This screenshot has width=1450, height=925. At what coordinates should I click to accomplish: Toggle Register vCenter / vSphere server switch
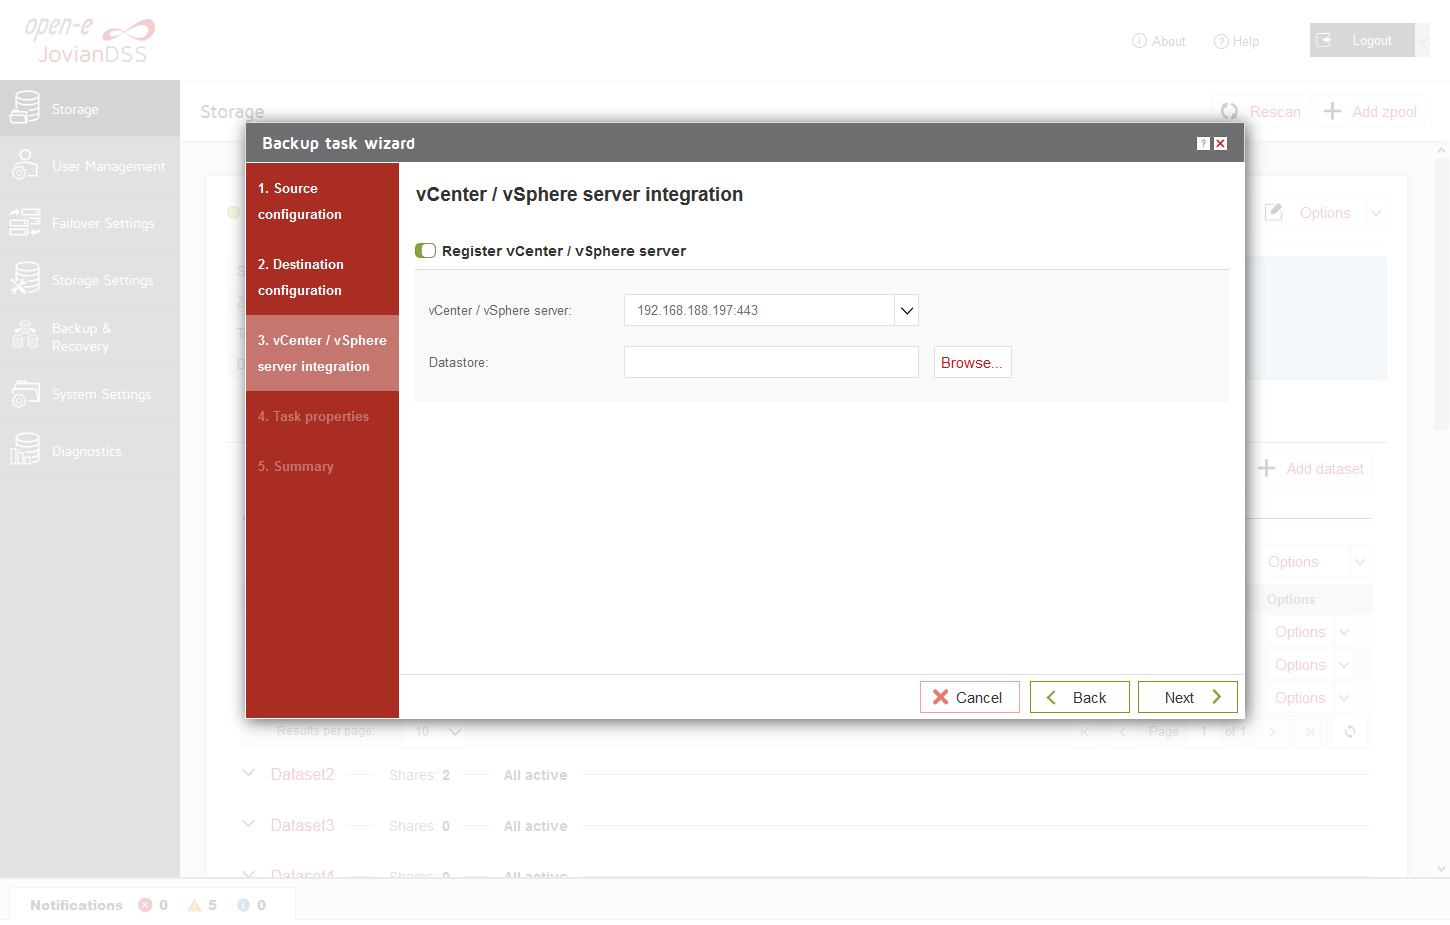point(426,251)
